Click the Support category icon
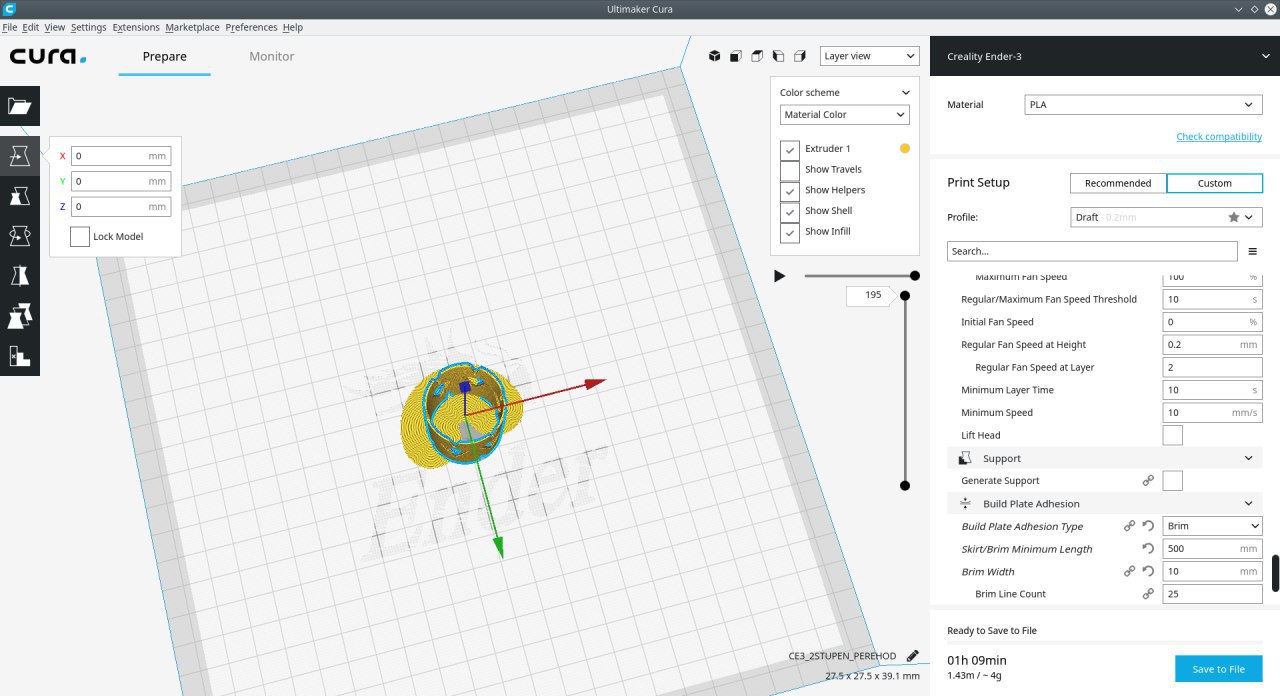Viewport: 1280px width, 696px height. pyautogui.click(x=965, y=458)
